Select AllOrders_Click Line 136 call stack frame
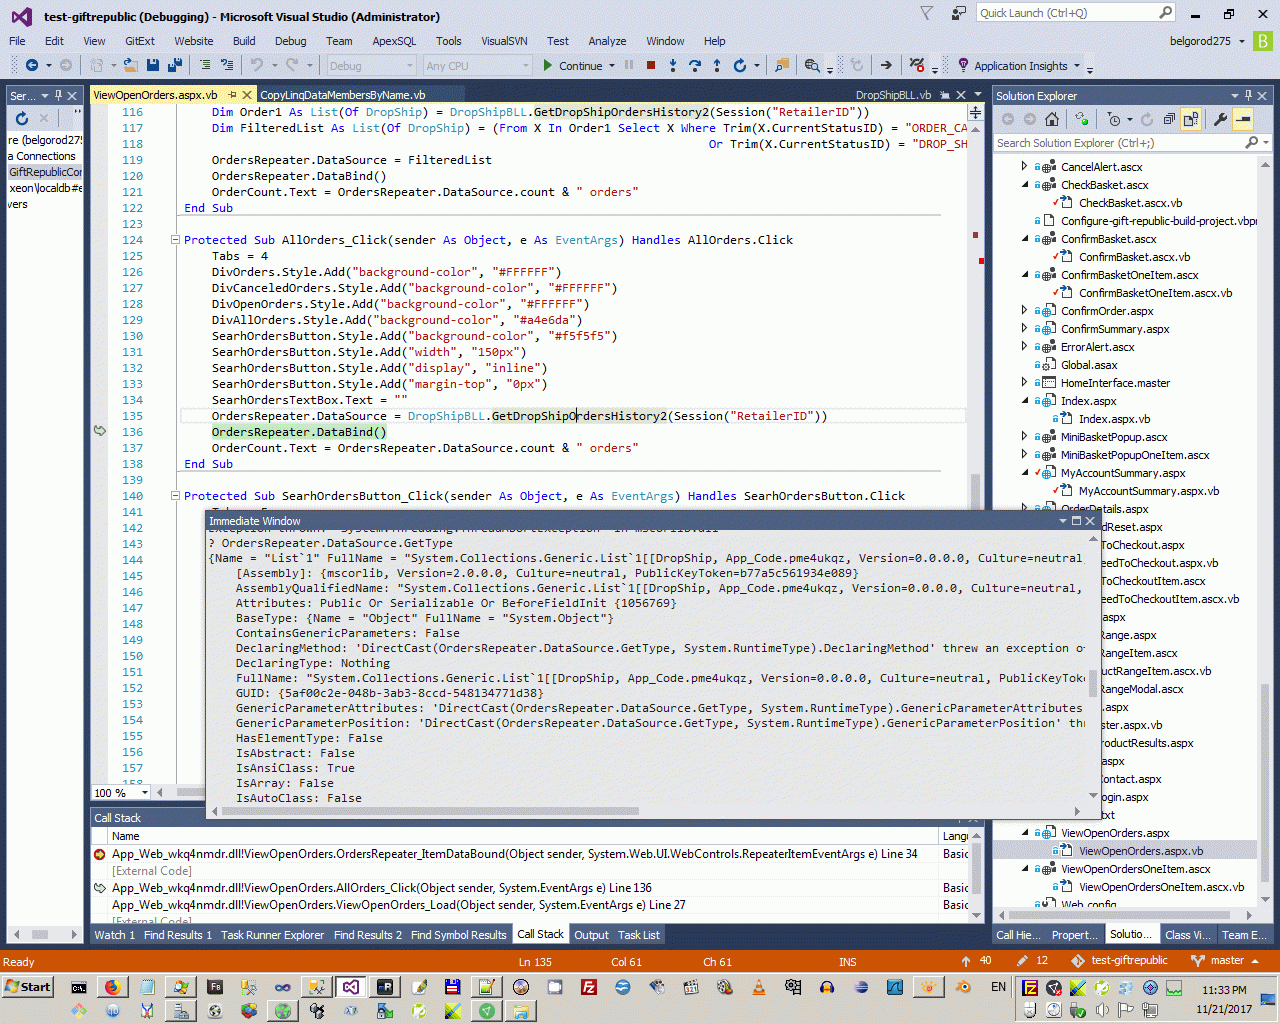Viewport: 1280px width, 1024px height. (x=381, y=888)
